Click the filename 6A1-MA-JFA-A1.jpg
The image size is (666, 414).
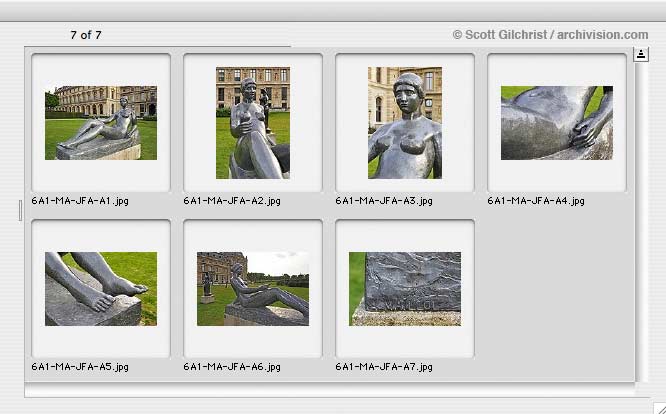pyautogui.click(x=80, y=200)
